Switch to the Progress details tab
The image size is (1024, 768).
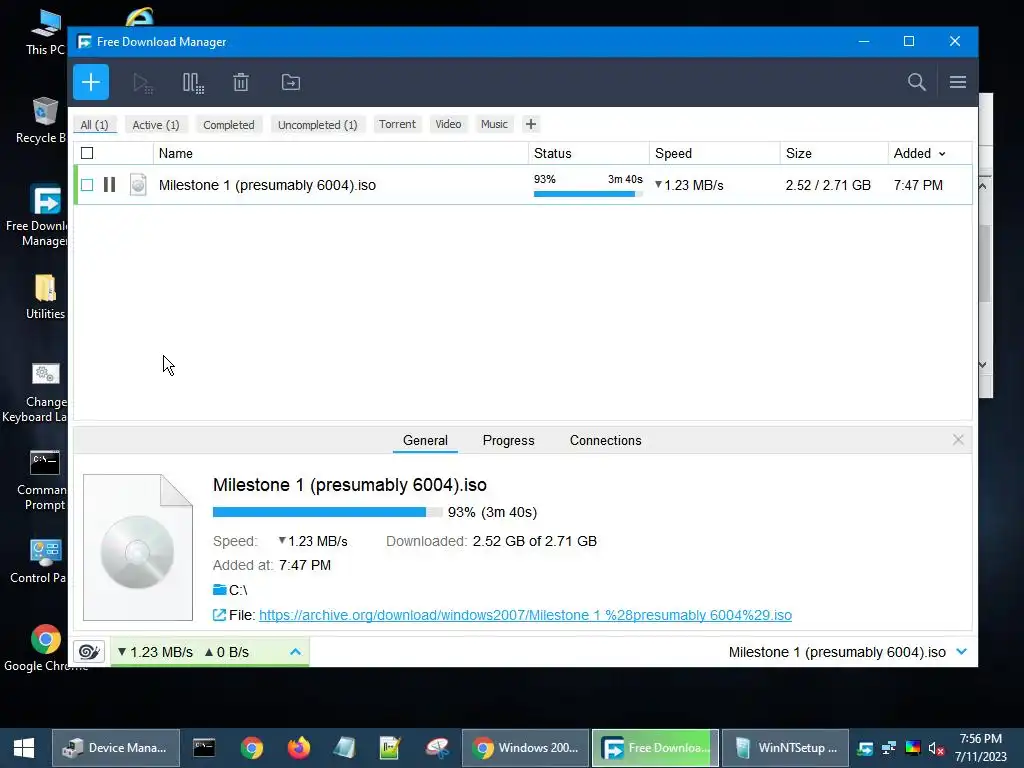pyautogui.click(x=508, y=441)
